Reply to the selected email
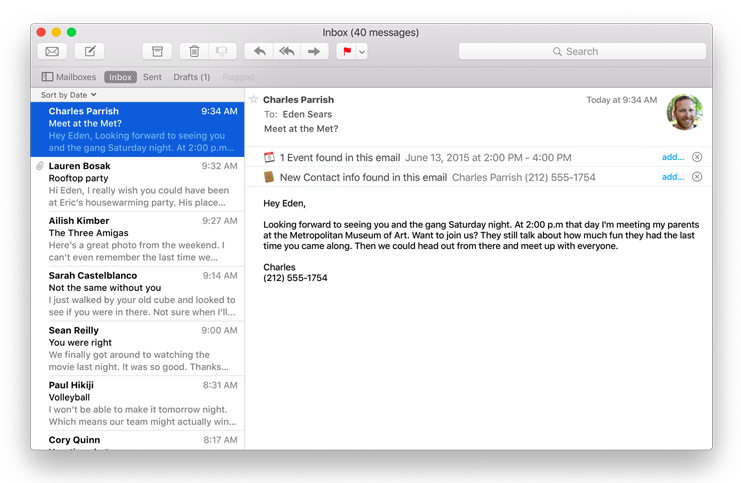 pyautogui.click(x=259, y=51)
